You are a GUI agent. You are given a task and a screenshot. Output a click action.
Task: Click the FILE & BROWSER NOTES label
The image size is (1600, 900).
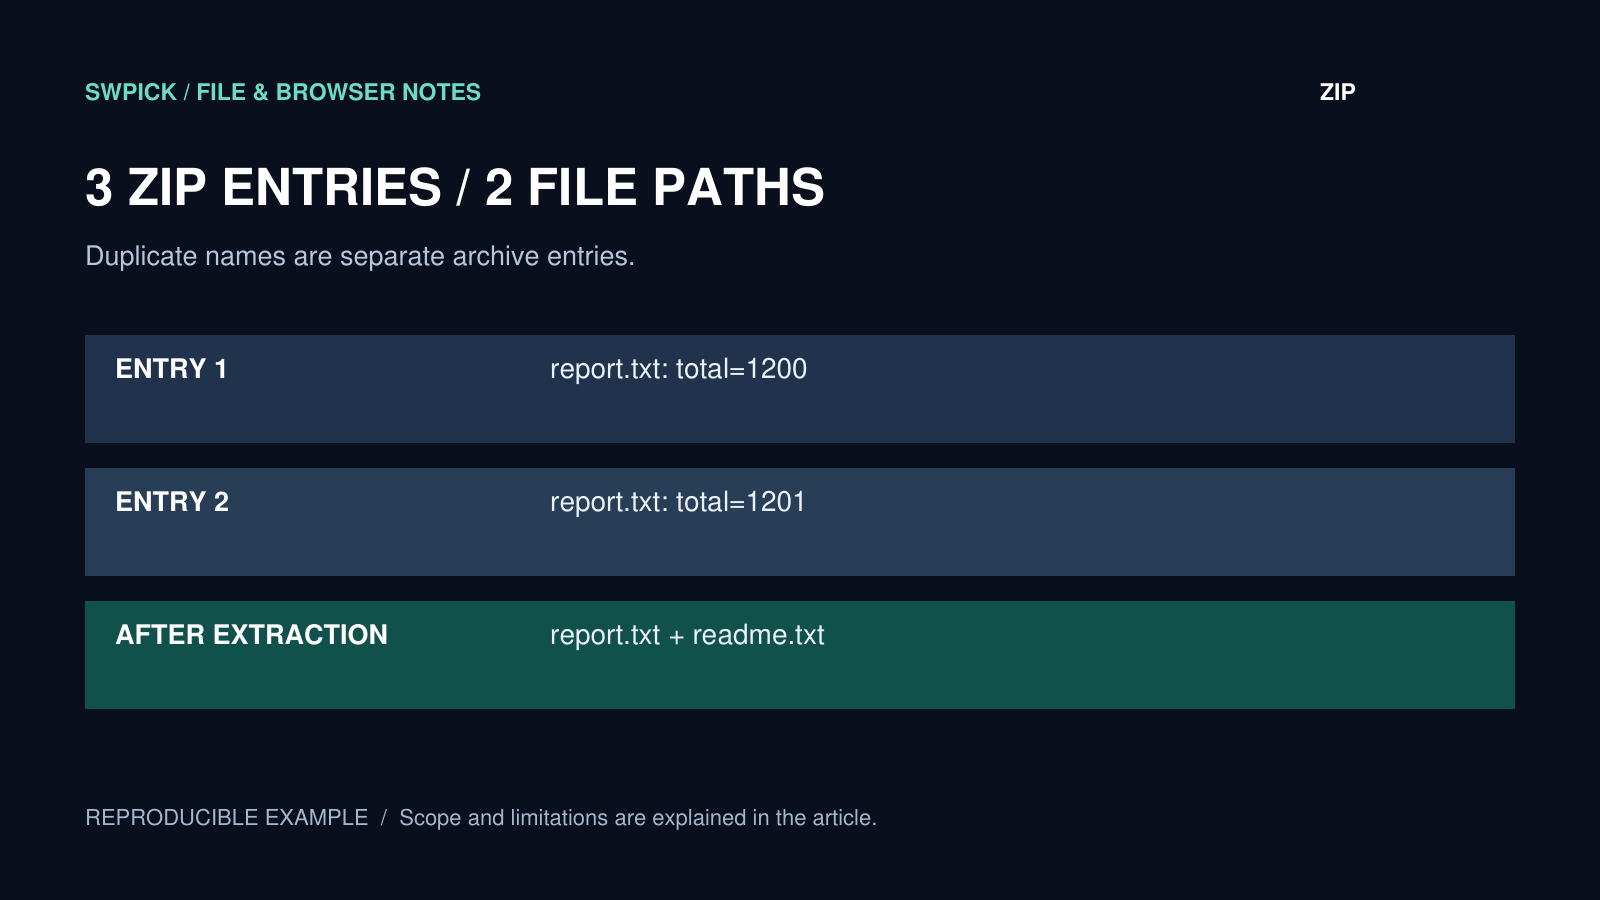(338, 92)
